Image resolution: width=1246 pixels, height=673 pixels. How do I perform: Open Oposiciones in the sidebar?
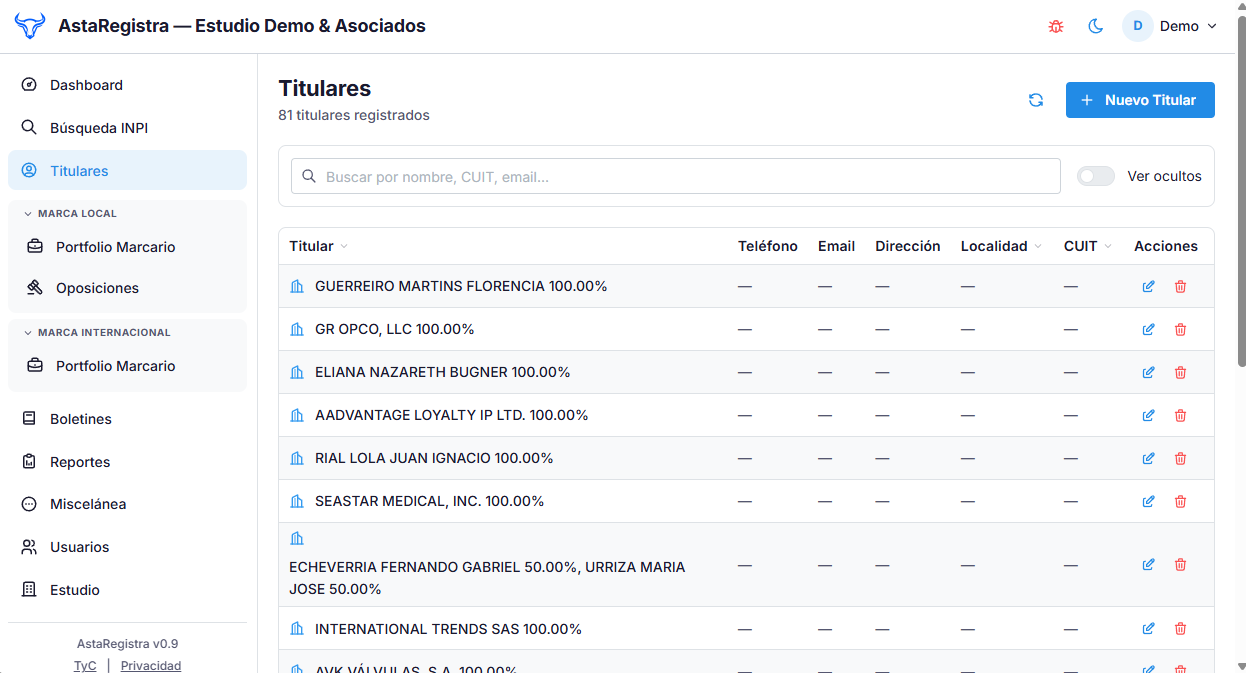pos(127,288)
